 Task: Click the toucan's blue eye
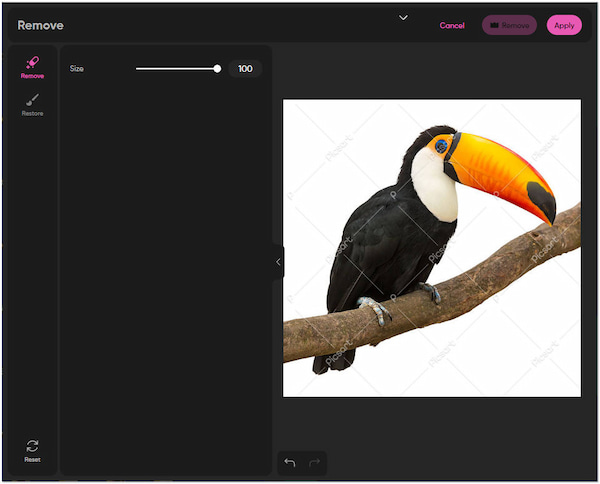point(441,146)
